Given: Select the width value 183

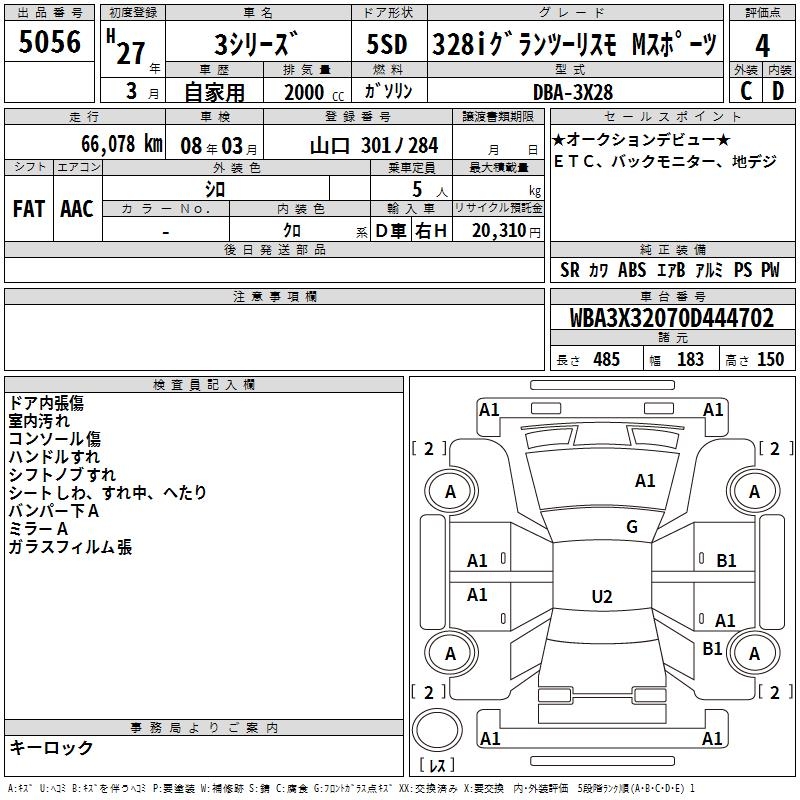Looking at the screenshot, I should (x=690, y=359).
